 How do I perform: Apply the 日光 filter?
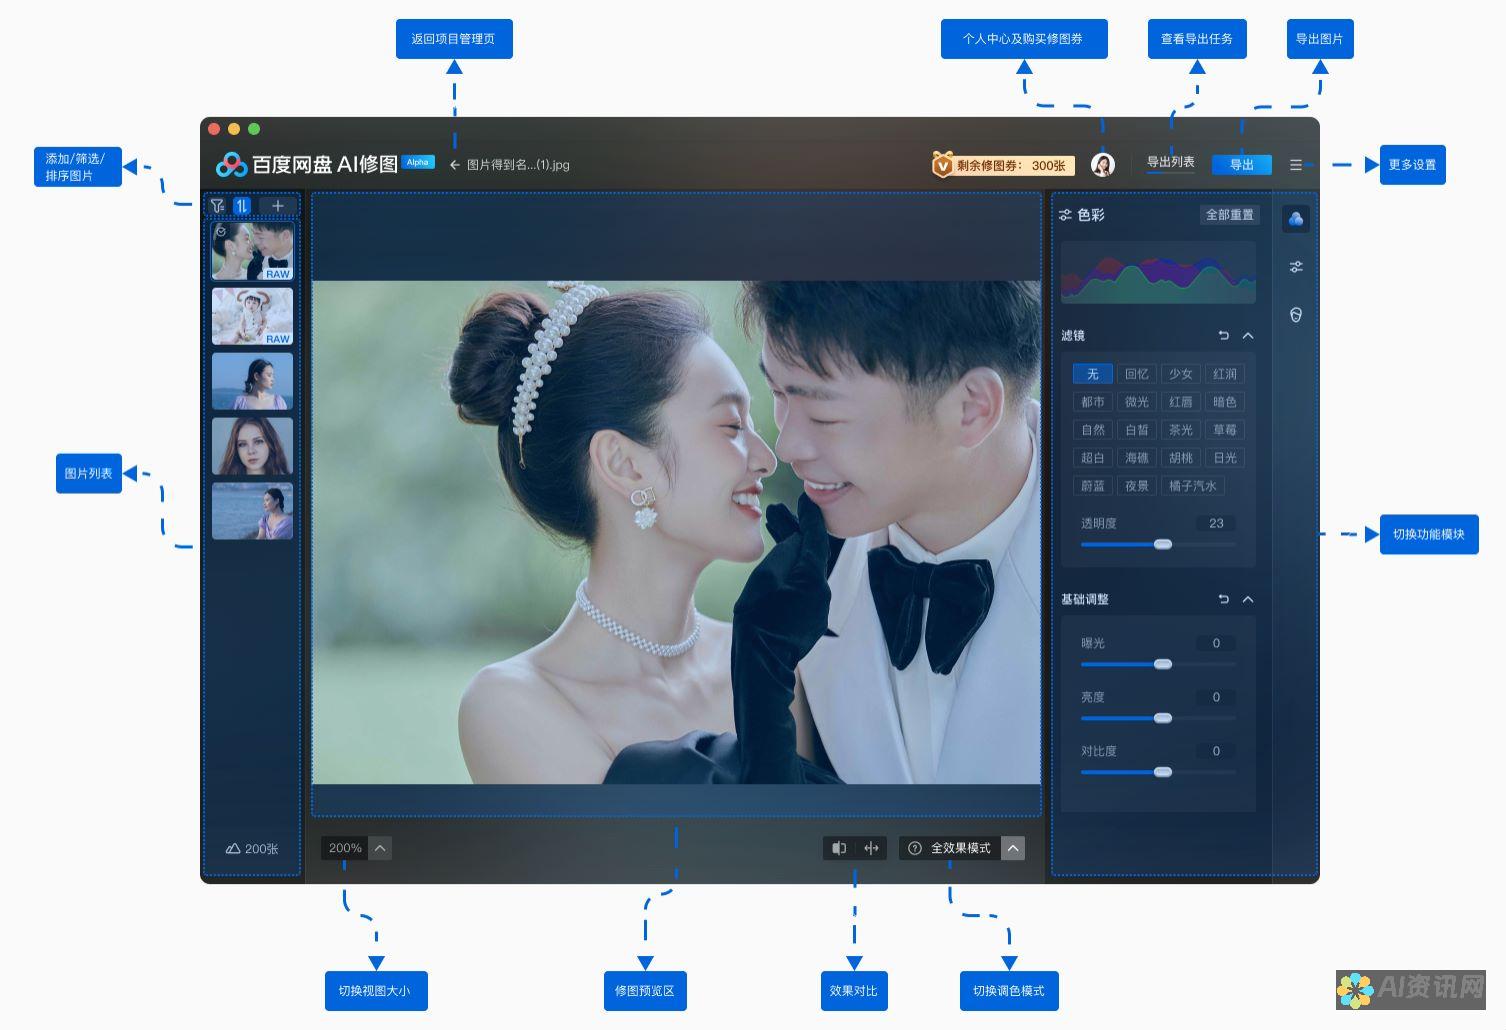(1225, 458)
